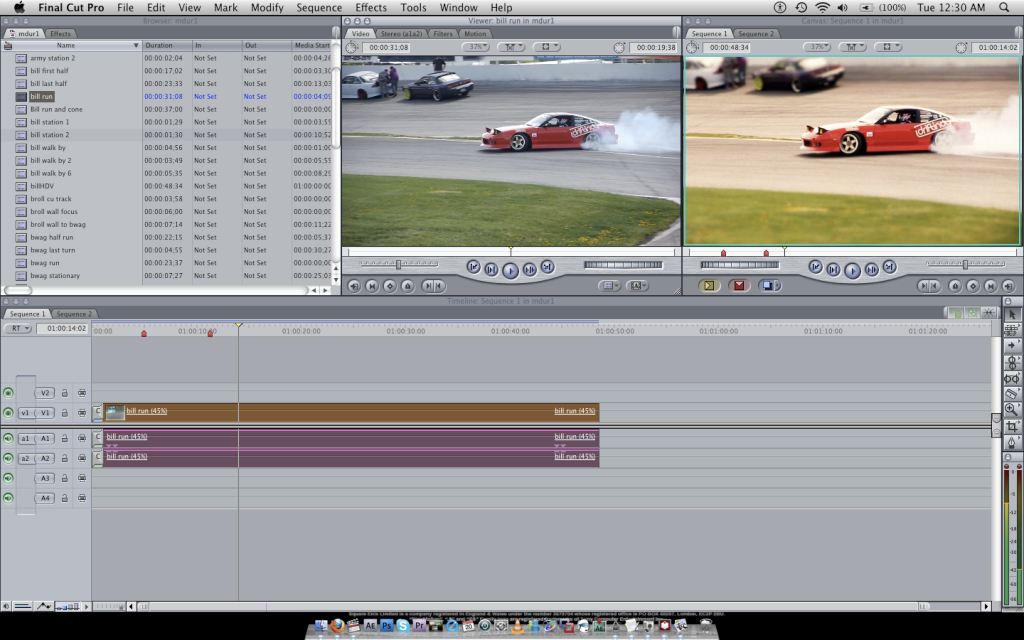Open Canvas zoom 37% popup
Image resolution: width=1024 pixels, height=640 pixels.
817,47
